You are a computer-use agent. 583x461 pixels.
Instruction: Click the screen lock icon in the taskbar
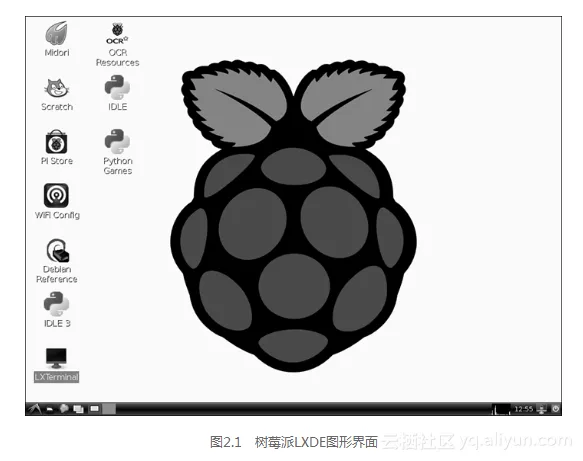542,409
